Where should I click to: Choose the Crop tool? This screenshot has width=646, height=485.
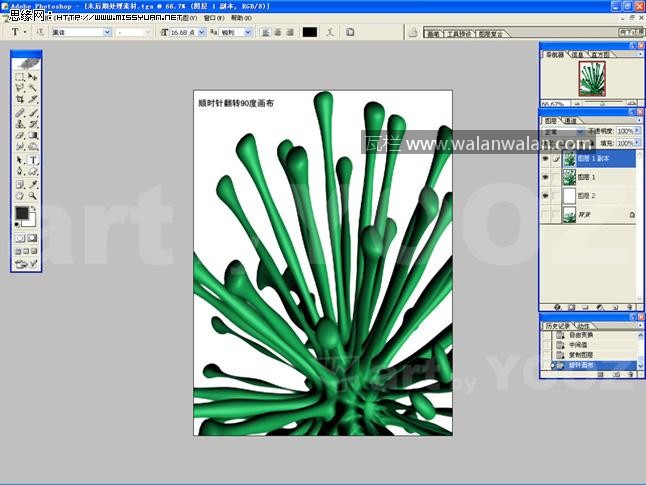point(20,100)
